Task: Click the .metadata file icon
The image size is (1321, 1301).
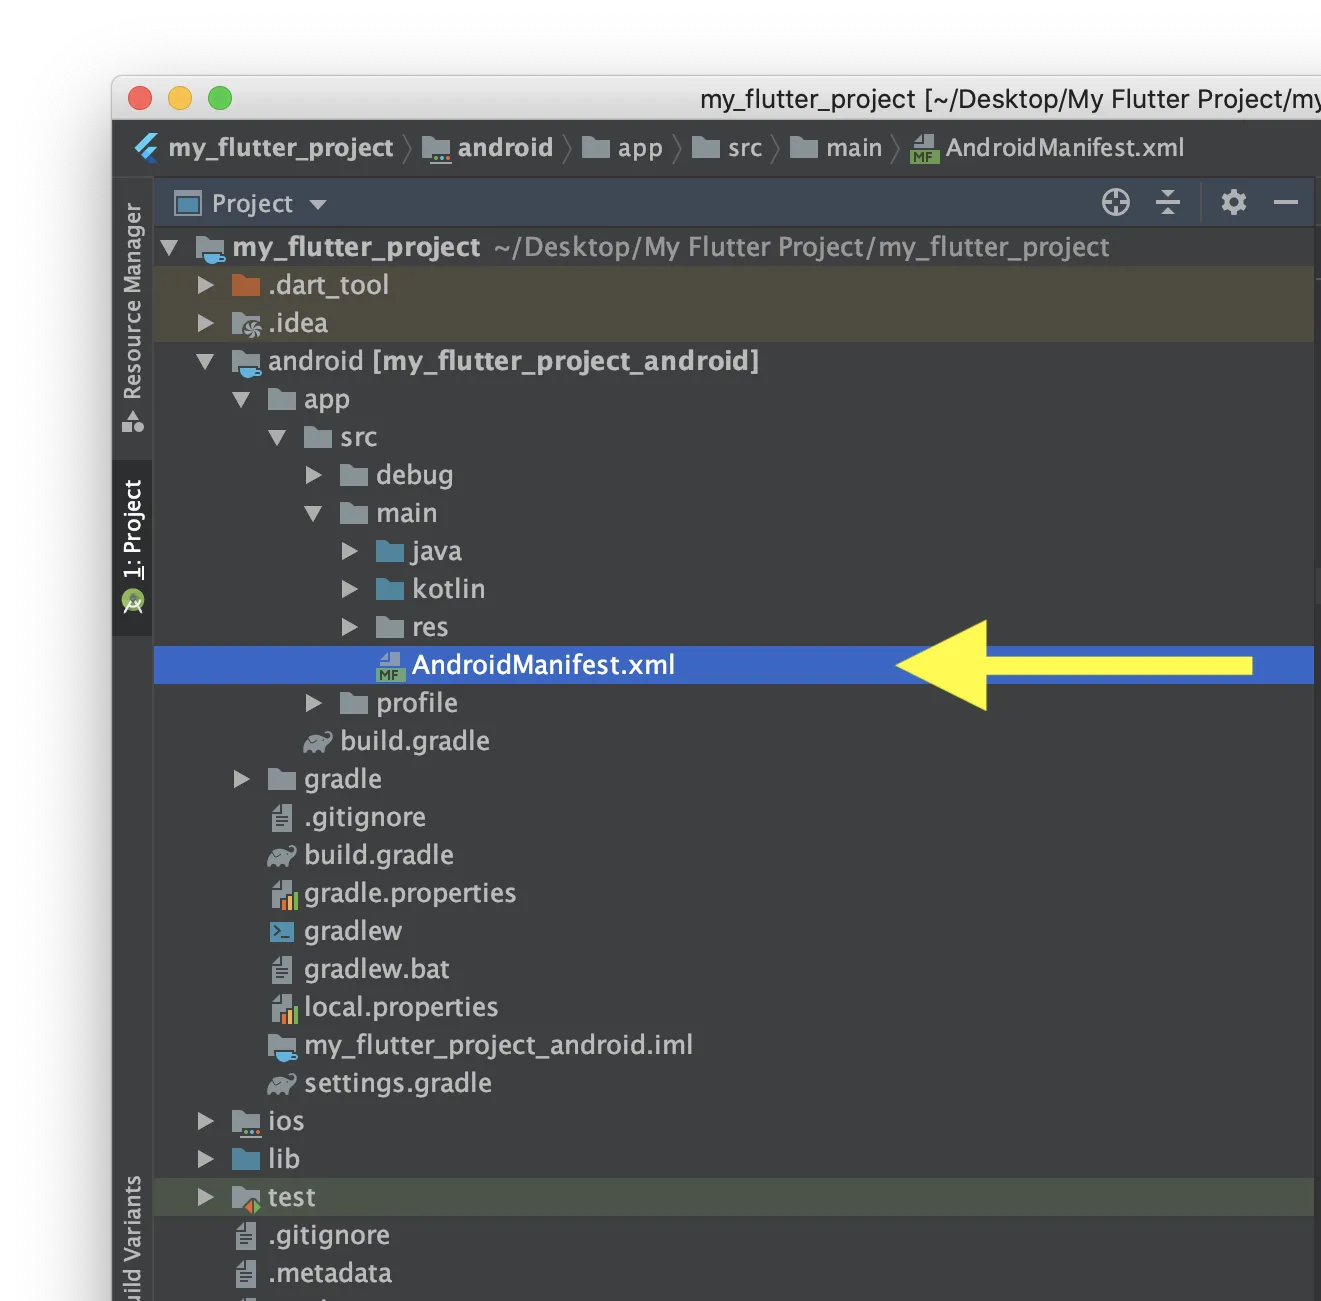Action: pos(246,1273)
